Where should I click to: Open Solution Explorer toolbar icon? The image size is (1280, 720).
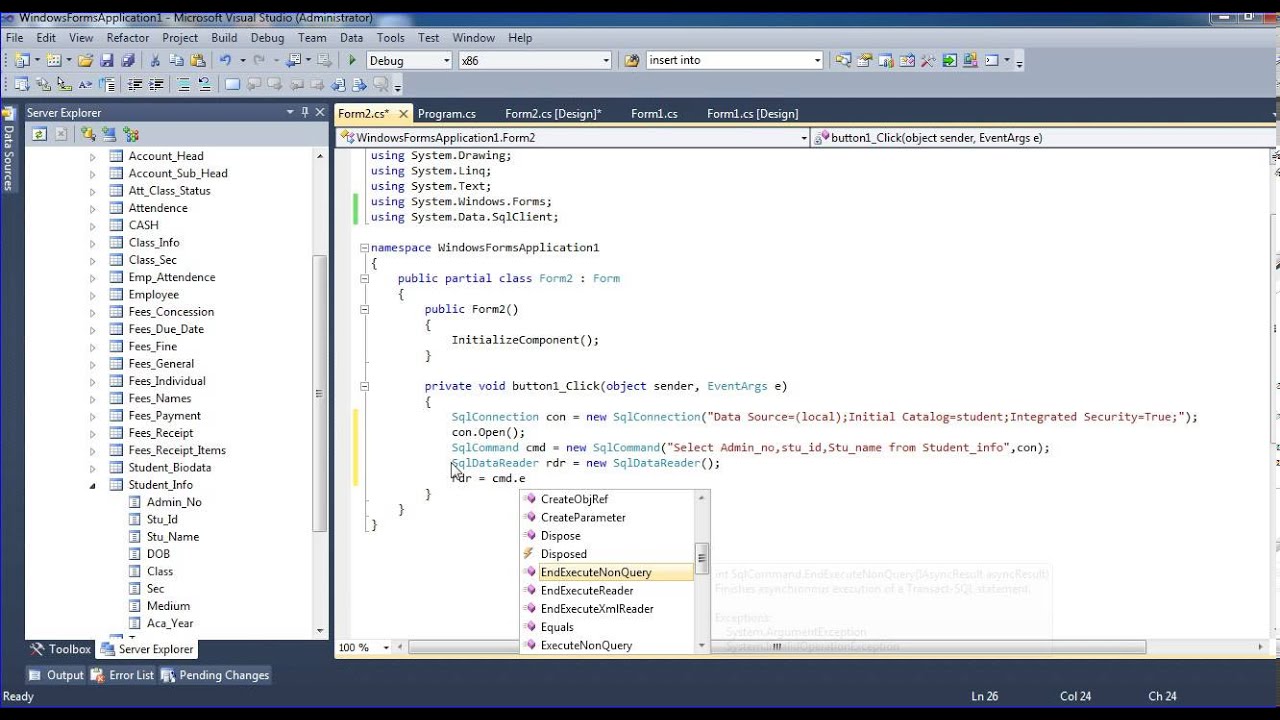pos(843,60)
